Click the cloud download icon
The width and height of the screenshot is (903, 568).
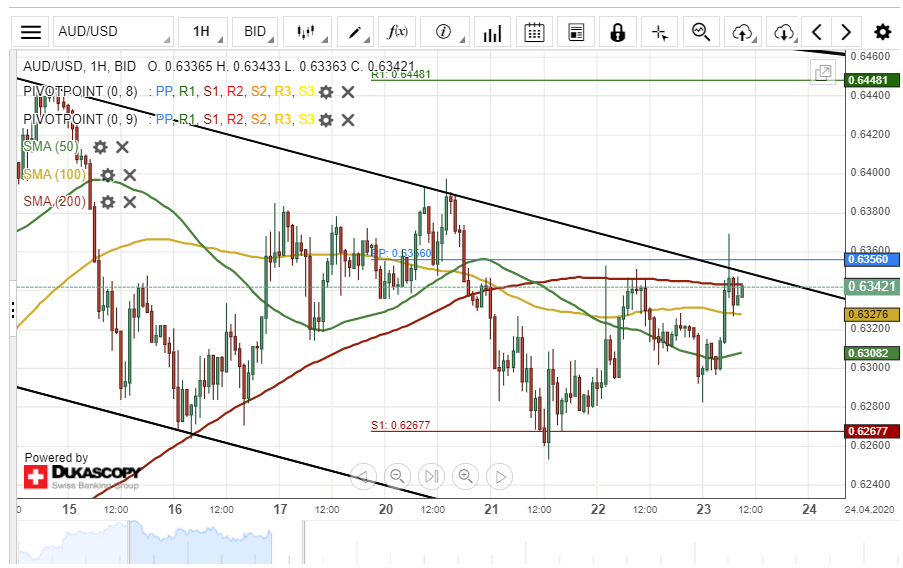pos(784,32)
